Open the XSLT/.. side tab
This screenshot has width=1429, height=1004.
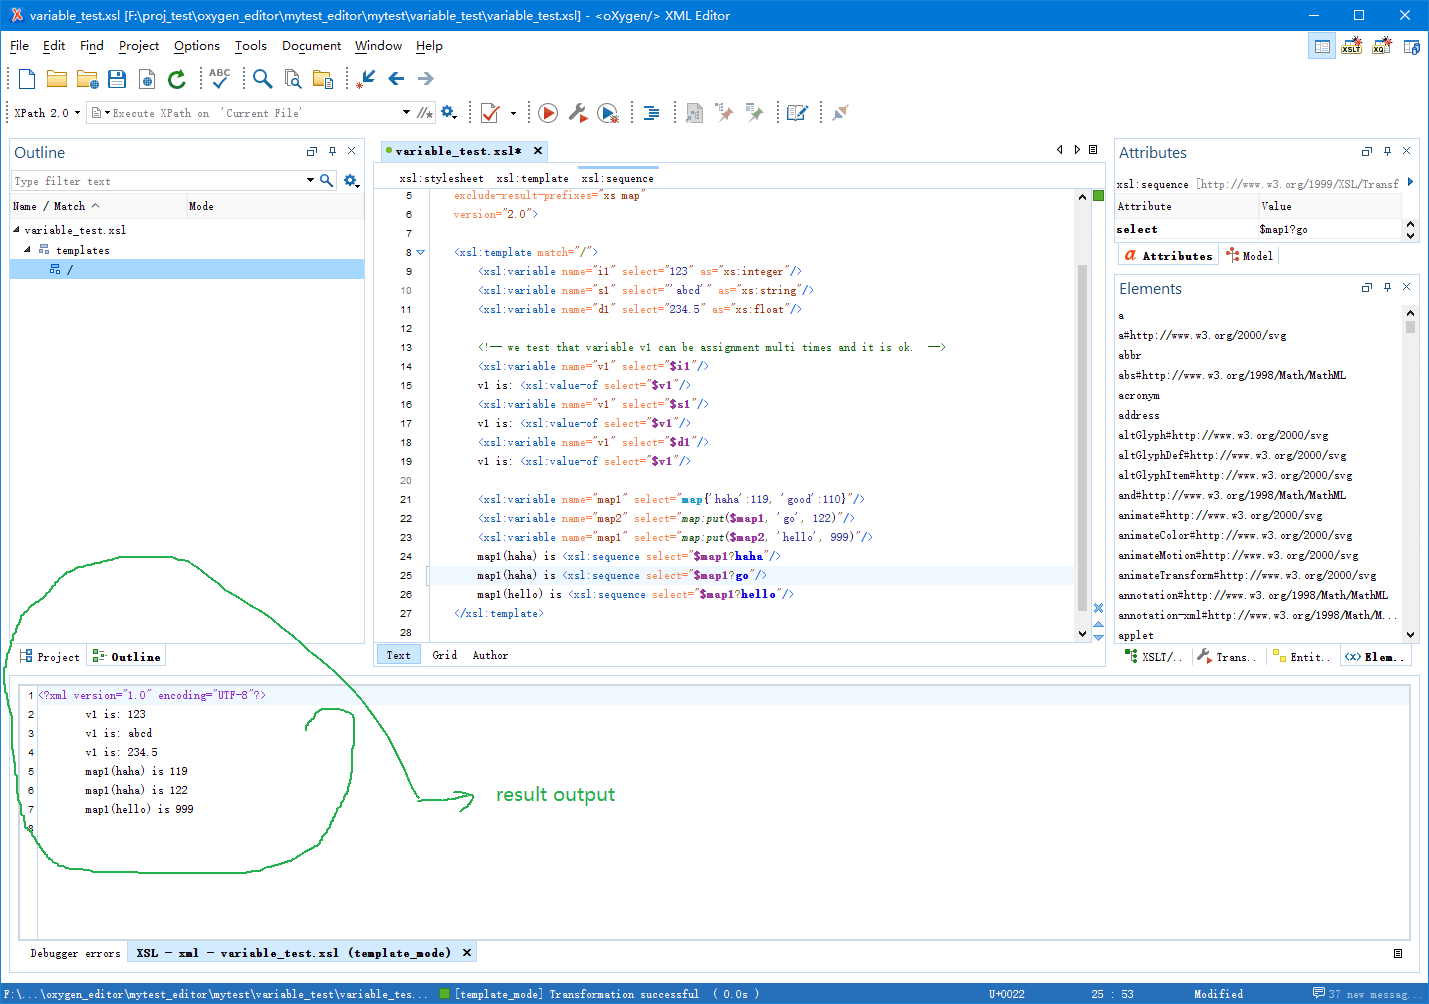[x=1154, y=657]
